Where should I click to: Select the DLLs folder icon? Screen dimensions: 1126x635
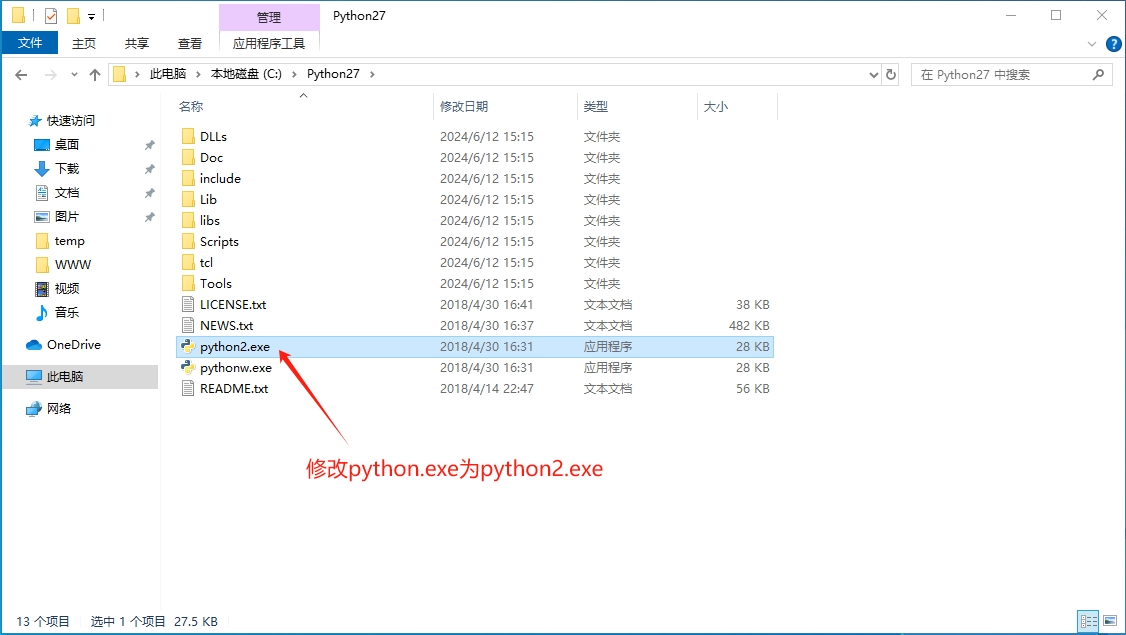(188, 136)
